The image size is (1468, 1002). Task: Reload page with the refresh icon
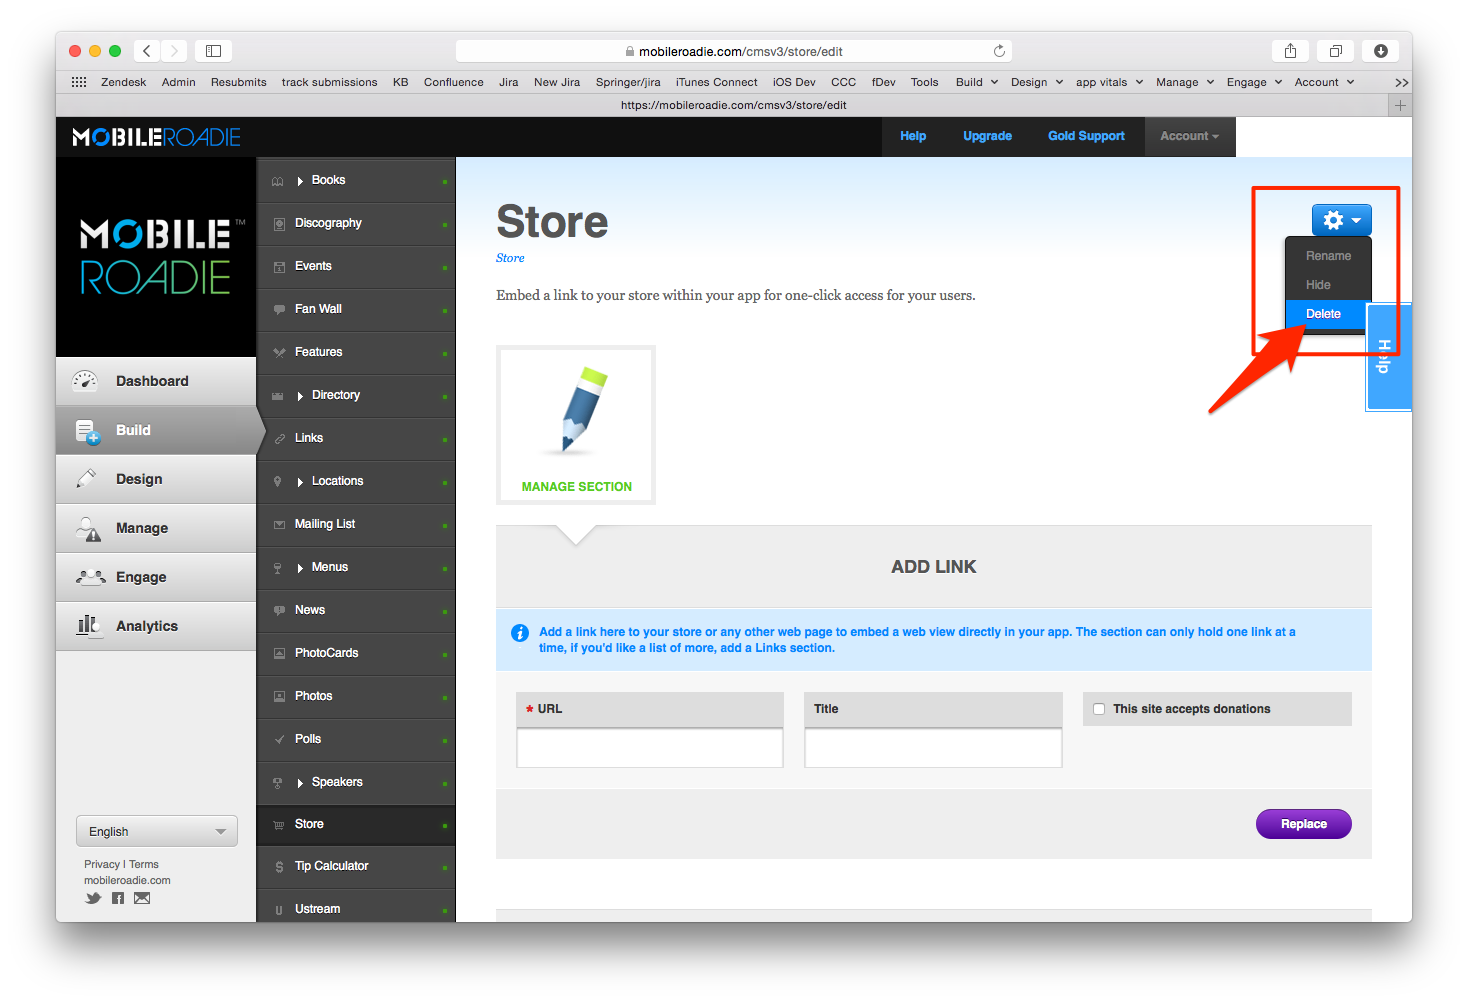click(x=998, y=51)
